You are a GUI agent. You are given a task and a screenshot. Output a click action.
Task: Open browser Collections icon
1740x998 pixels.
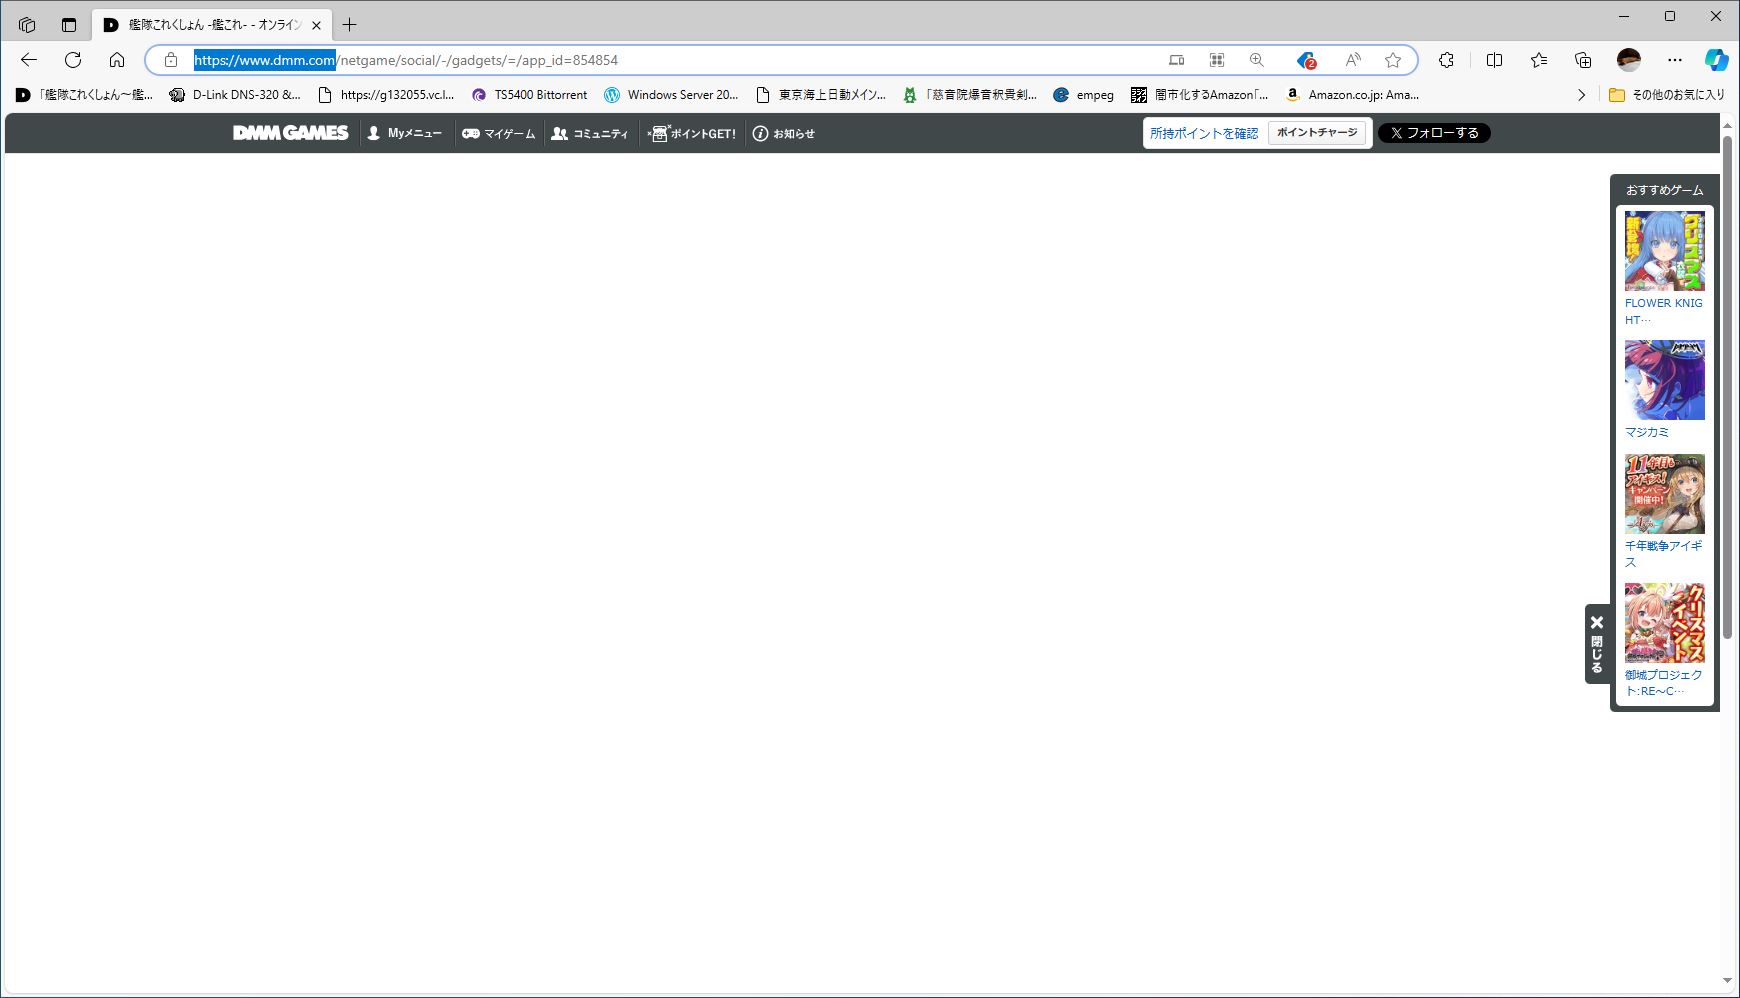pos(1583,60)
